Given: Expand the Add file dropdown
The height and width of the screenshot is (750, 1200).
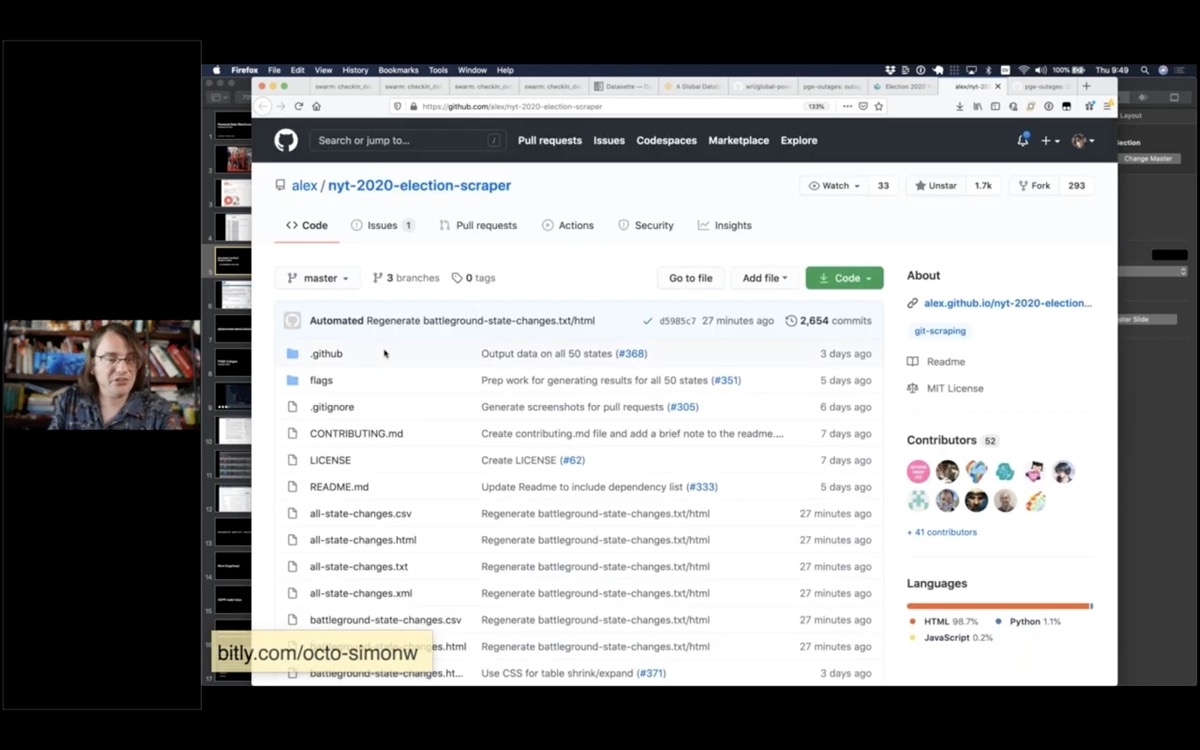Looking at the screenshot, I should point(765,278).
